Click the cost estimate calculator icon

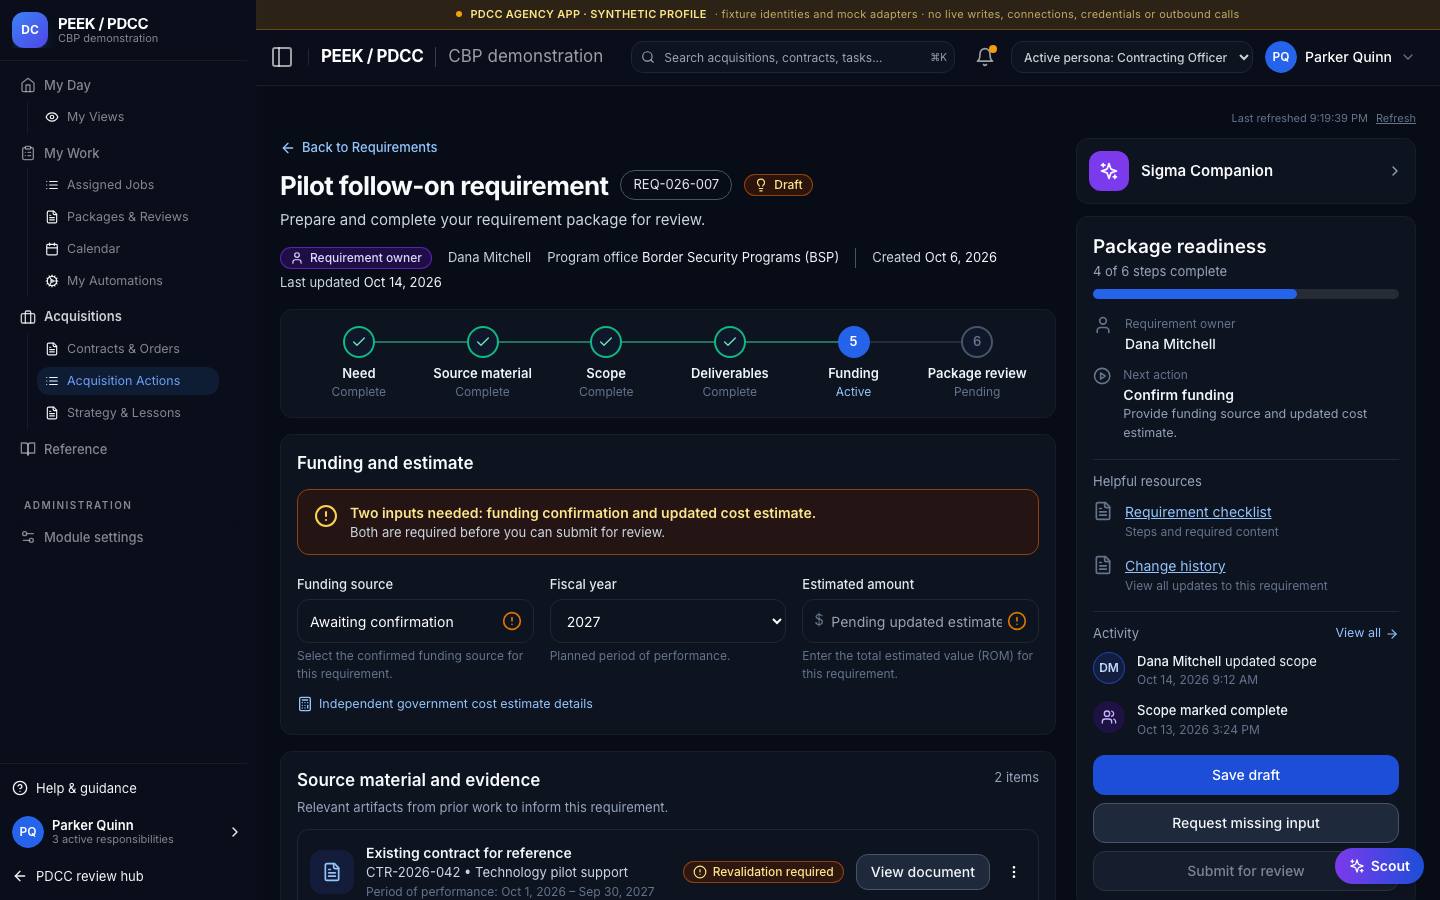(305, 704)
